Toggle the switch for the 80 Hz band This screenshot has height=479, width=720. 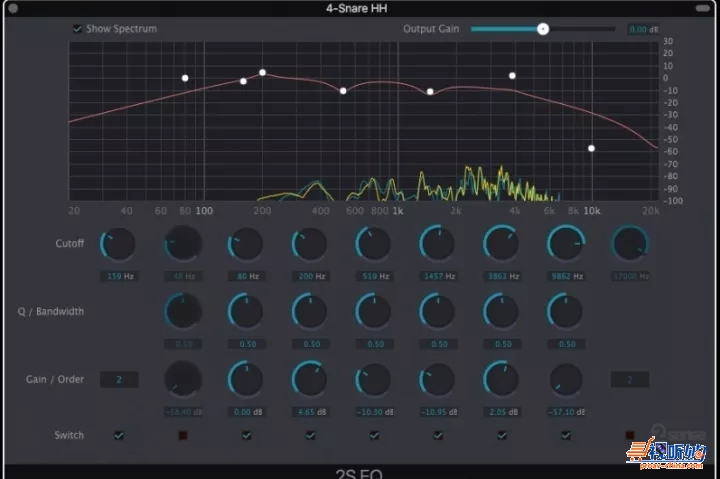tap(247, 435)
